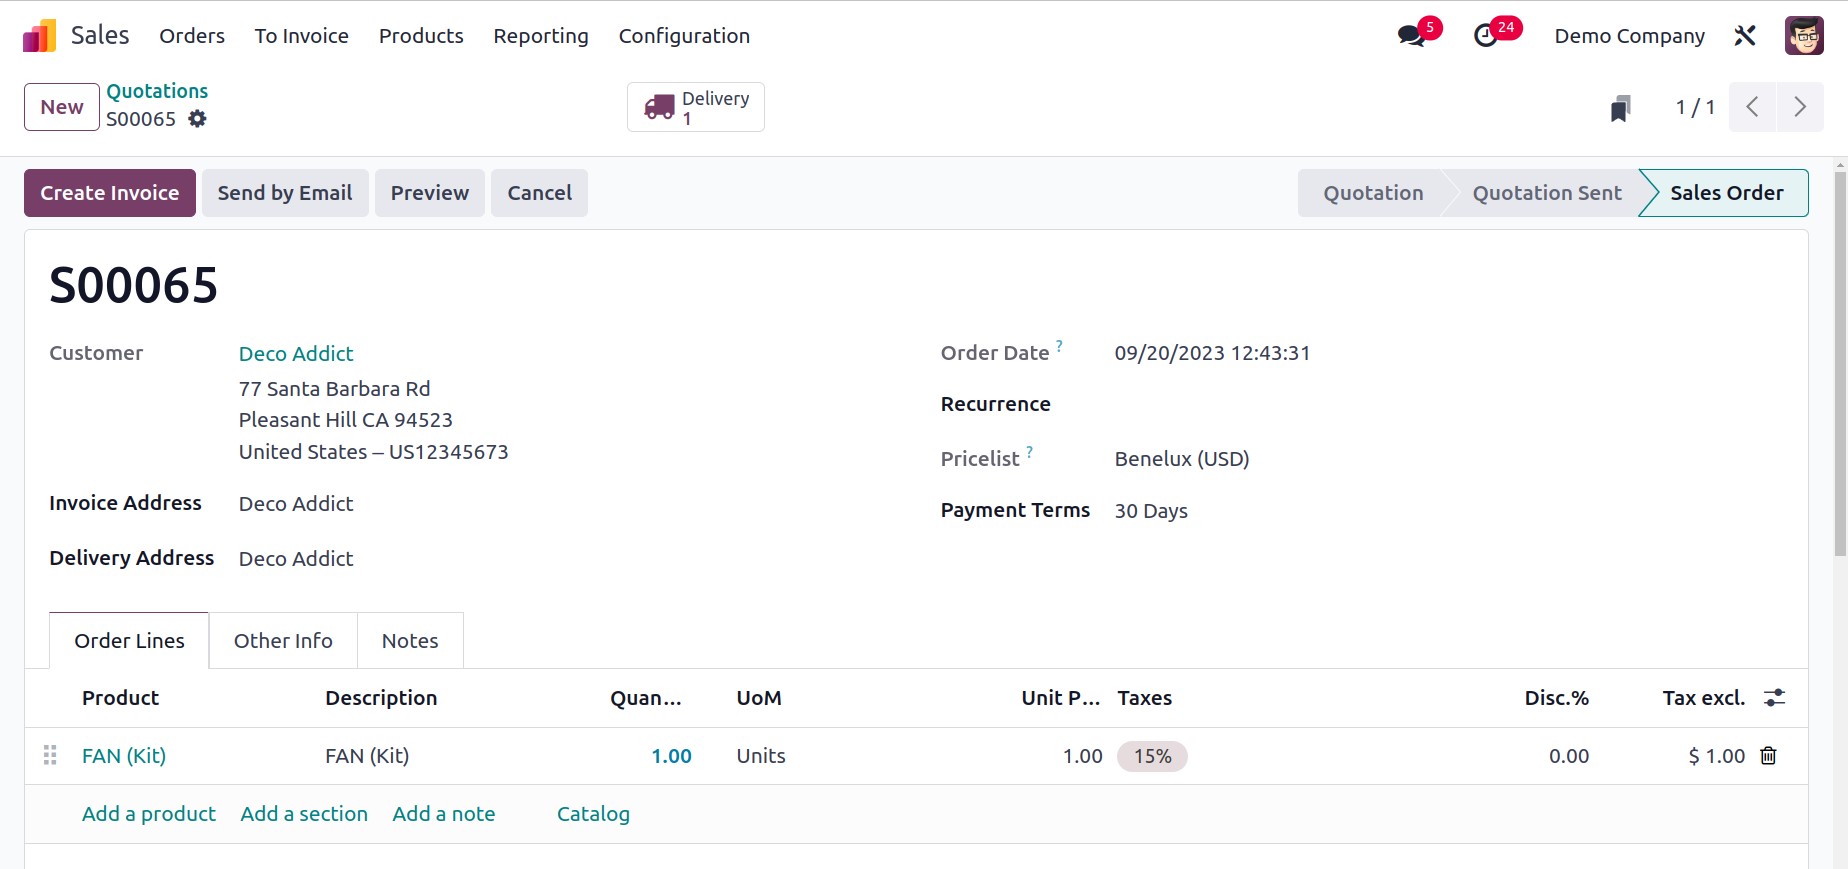Click the Quotation Sent status stage
Screen dimensions: 1848x869
point(1547,193)
